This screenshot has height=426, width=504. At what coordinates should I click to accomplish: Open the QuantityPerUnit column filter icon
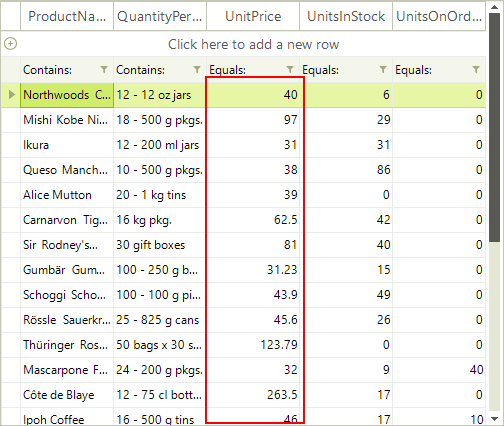point(197,69)
